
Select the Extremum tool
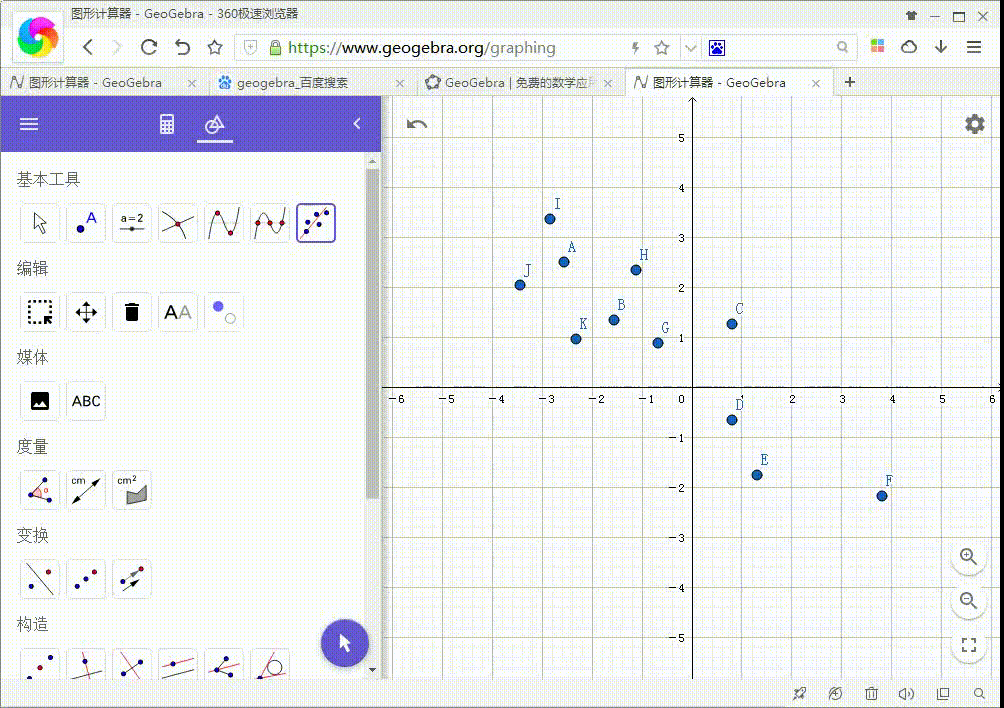point(223,223)
